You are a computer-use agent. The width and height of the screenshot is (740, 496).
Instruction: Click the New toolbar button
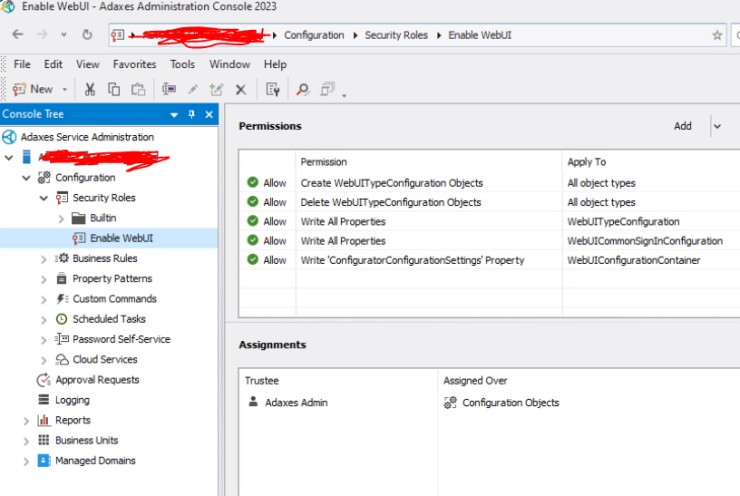coord(33,89)
